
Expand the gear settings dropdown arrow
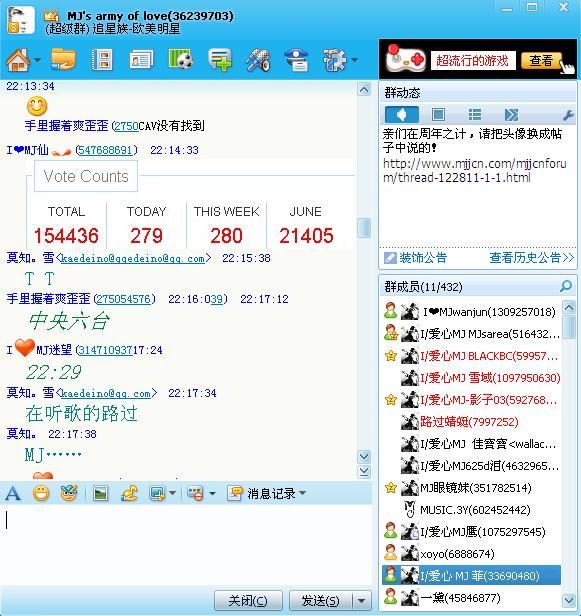click(x=354, y=60)
